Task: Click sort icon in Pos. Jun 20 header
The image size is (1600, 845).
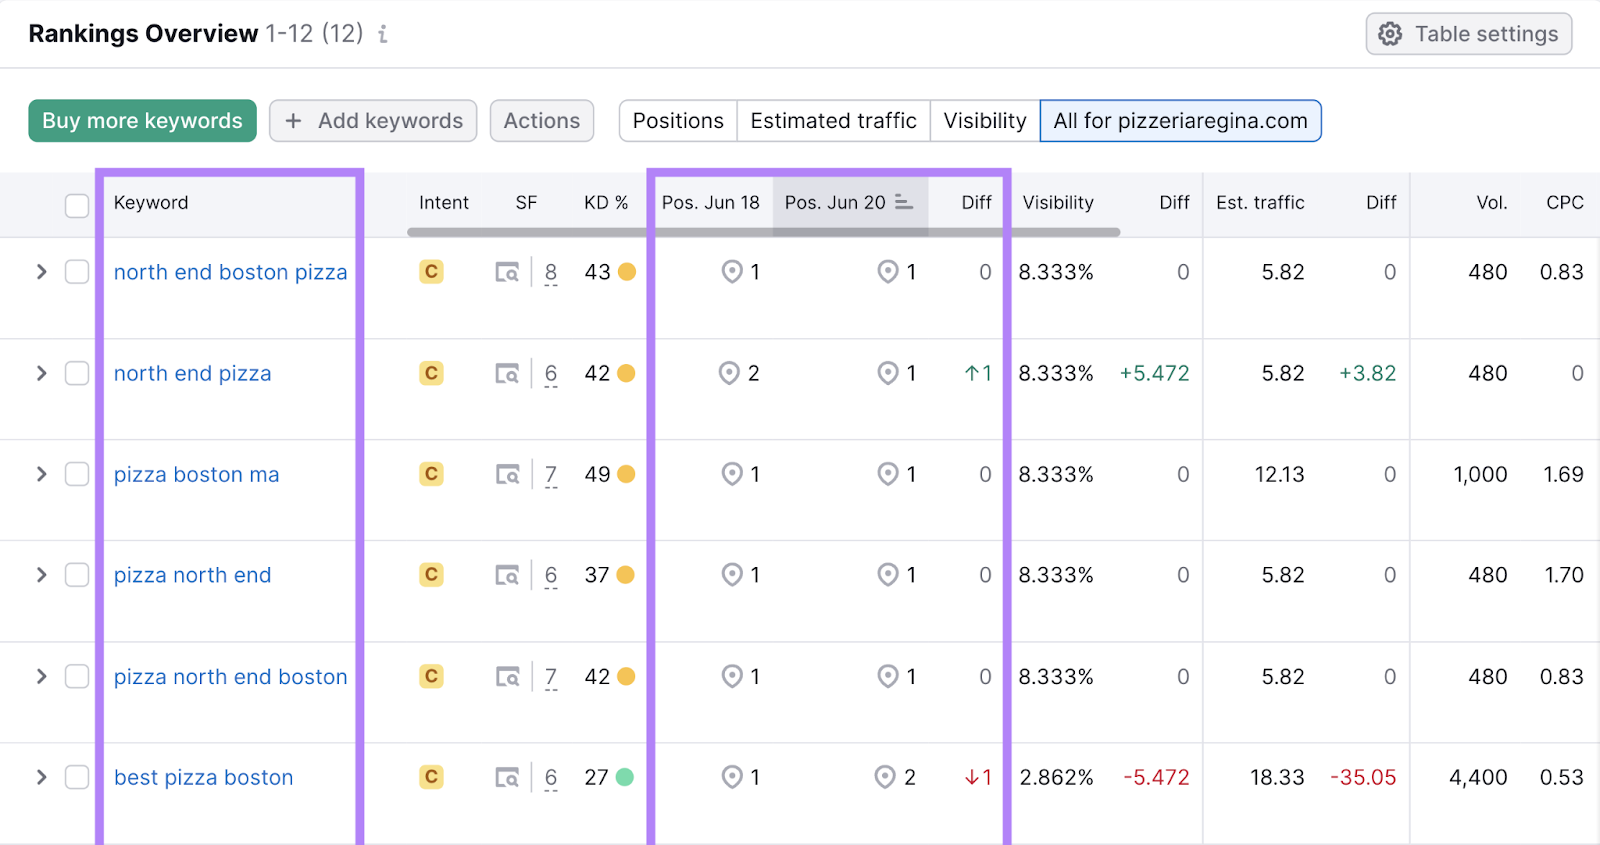Action: pyautogui.click(x=904, y=202)
